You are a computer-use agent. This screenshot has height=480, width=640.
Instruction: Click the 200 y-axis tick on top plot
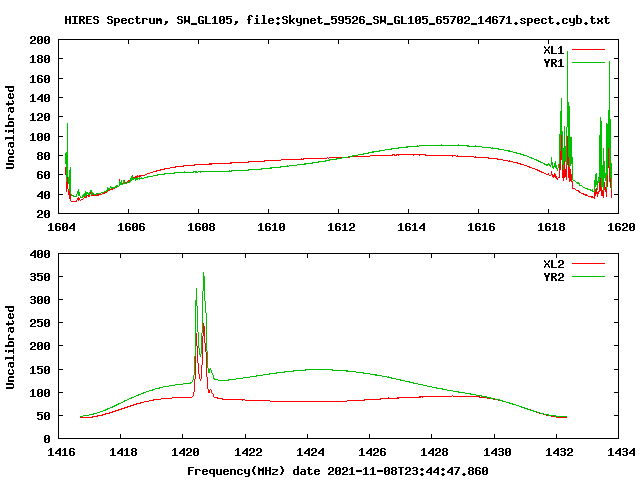(40, 40)
